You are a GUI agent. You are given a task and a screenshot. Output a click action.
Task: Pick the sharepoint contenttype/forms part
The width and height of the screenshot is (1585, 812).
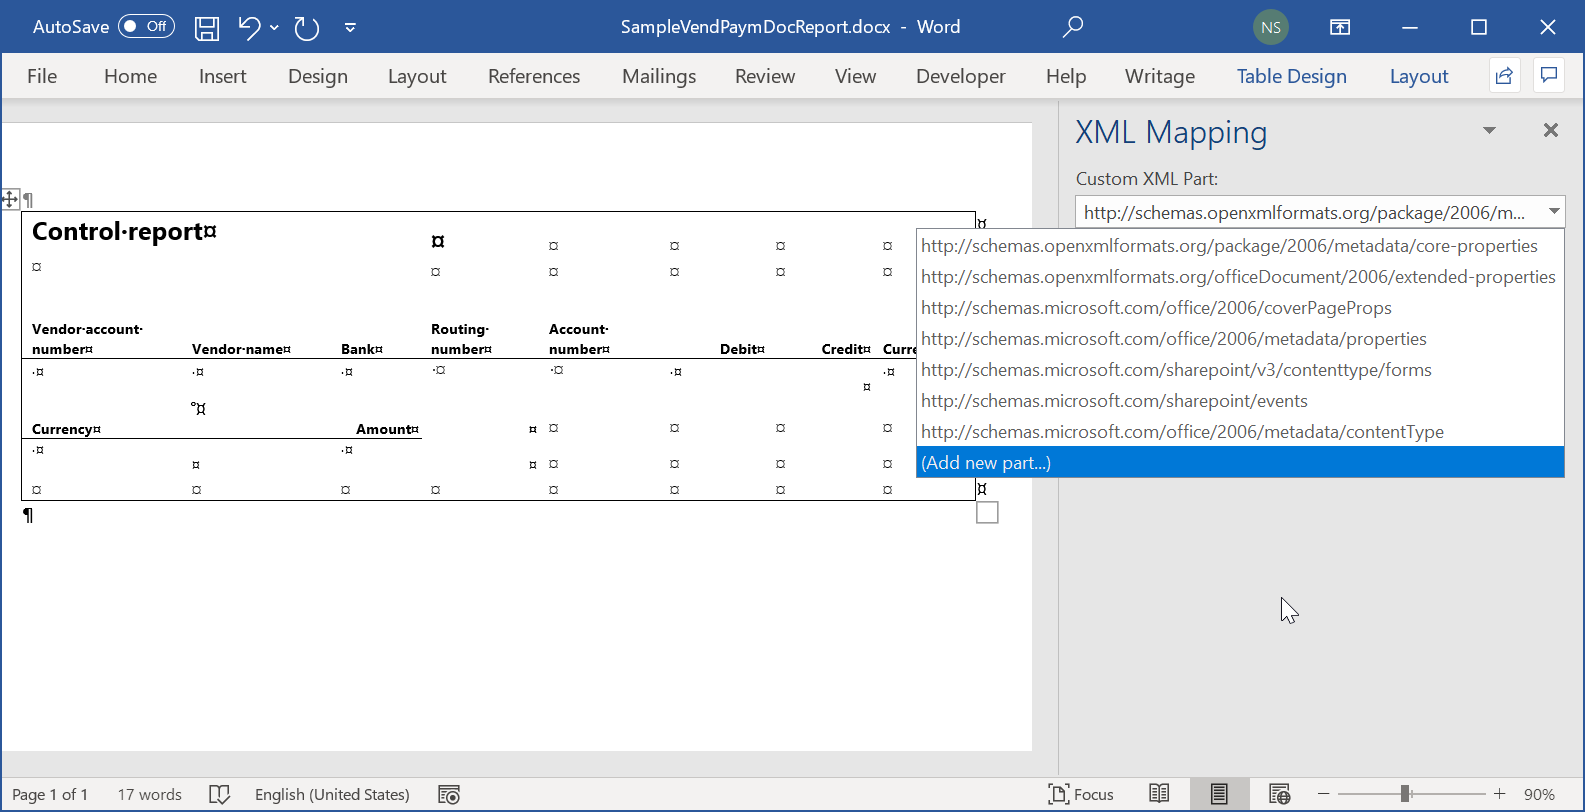coord(1240,370)
